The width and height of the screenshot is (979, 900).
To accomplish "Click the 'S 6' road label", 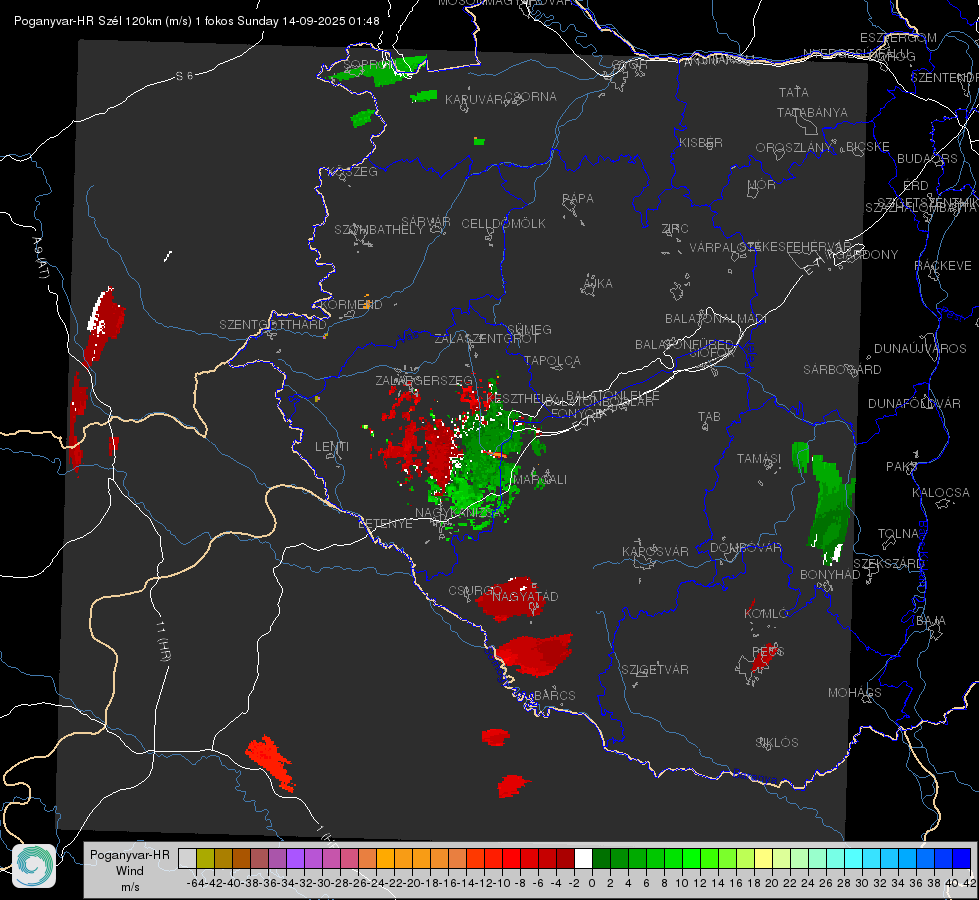I will (184, 76).
